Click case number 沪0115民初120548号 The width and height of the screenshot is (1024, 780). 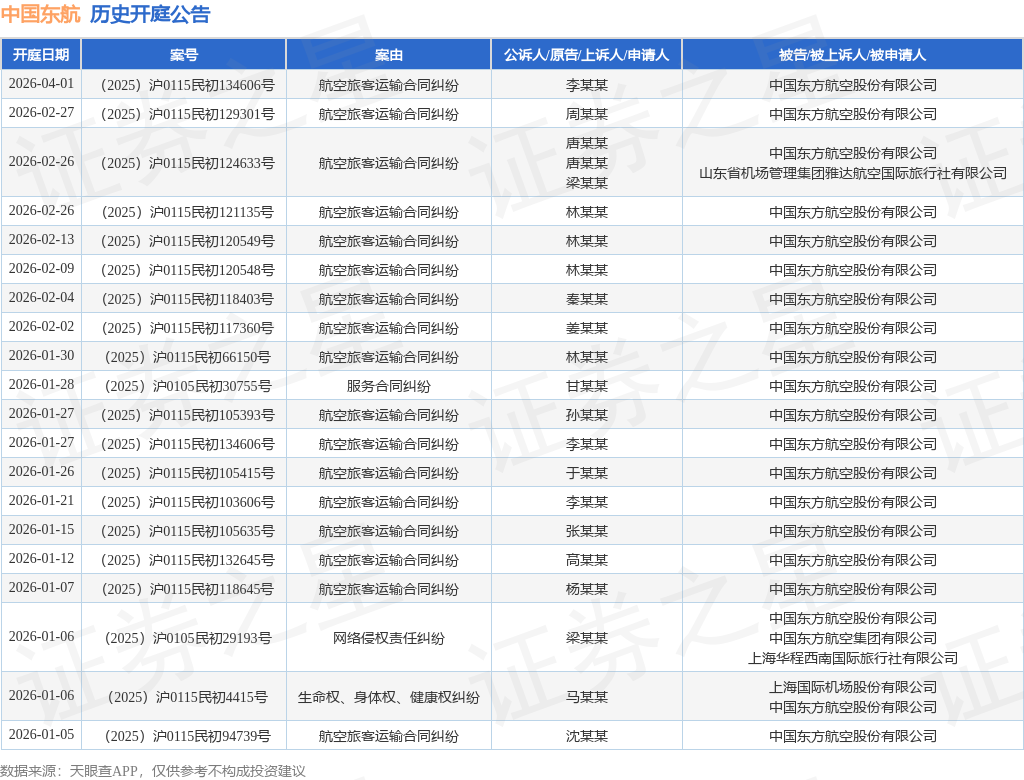pos(187,270)
